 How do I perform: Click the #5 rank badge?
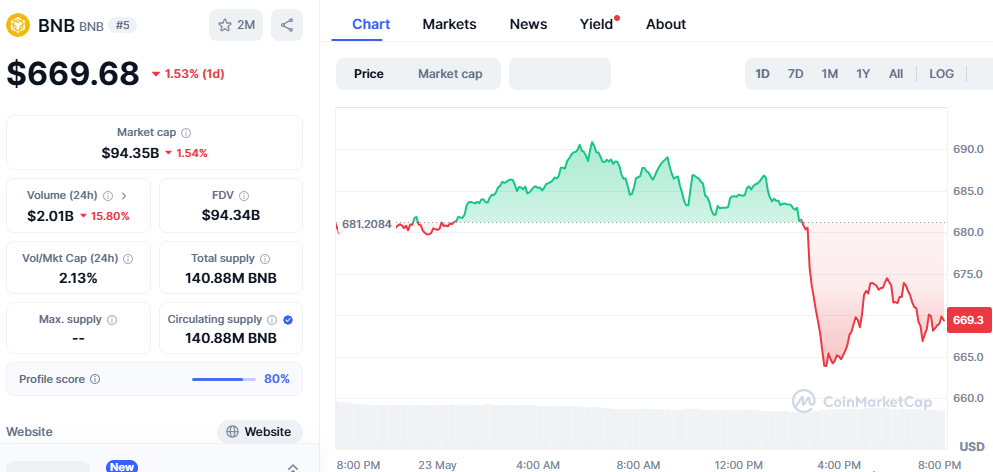122,25
